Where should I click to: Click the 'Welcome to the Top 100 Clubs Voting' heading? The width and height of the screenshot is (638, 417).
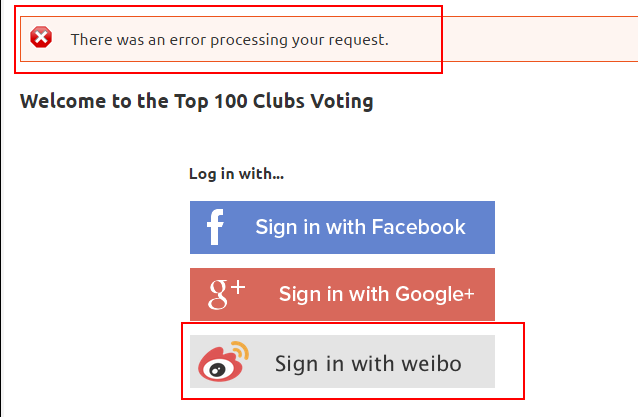point(196,101)
